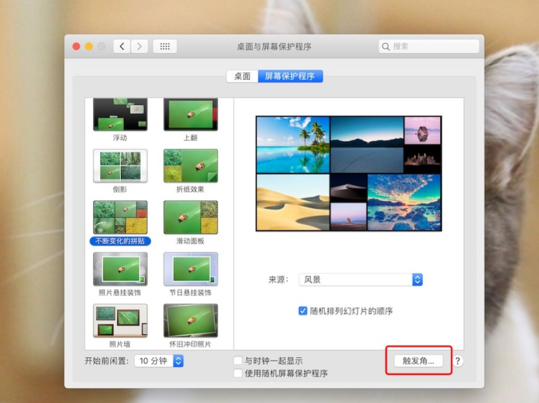
Task: Enable 与时钟一起显示 checkbox
Action: pos(238,360)
